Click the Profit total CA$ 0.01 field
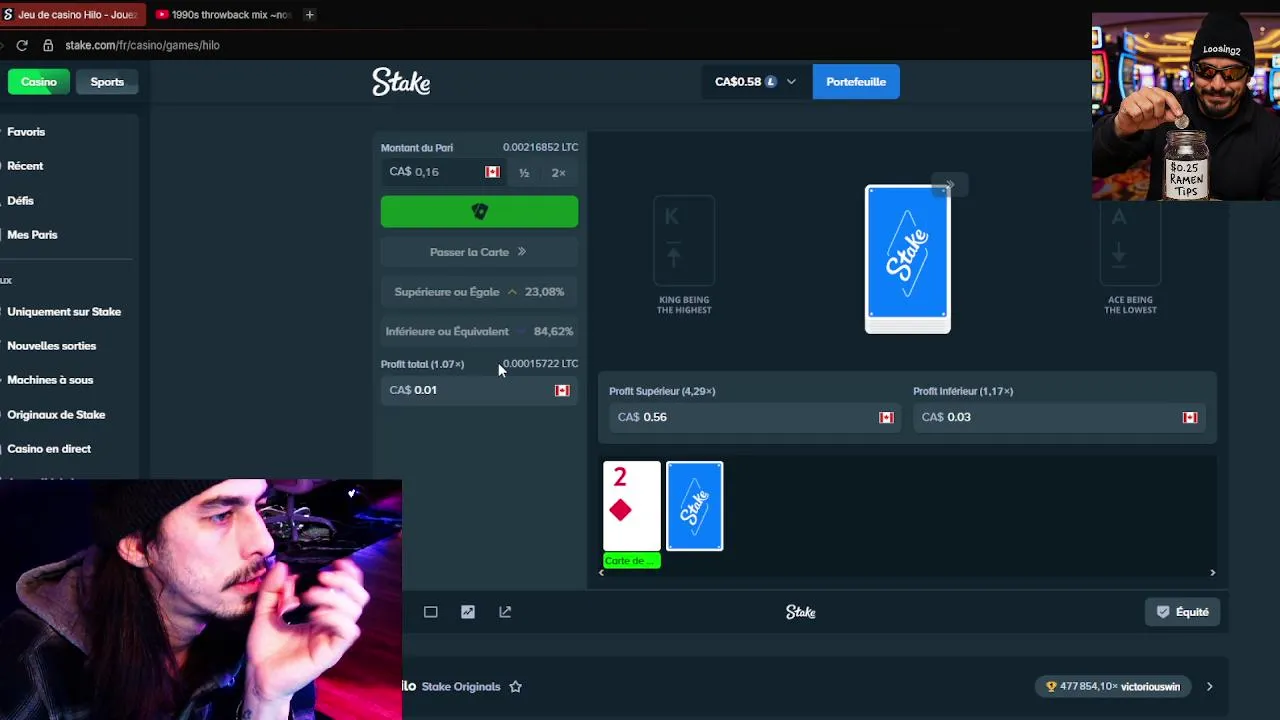 tap(479, 390)
